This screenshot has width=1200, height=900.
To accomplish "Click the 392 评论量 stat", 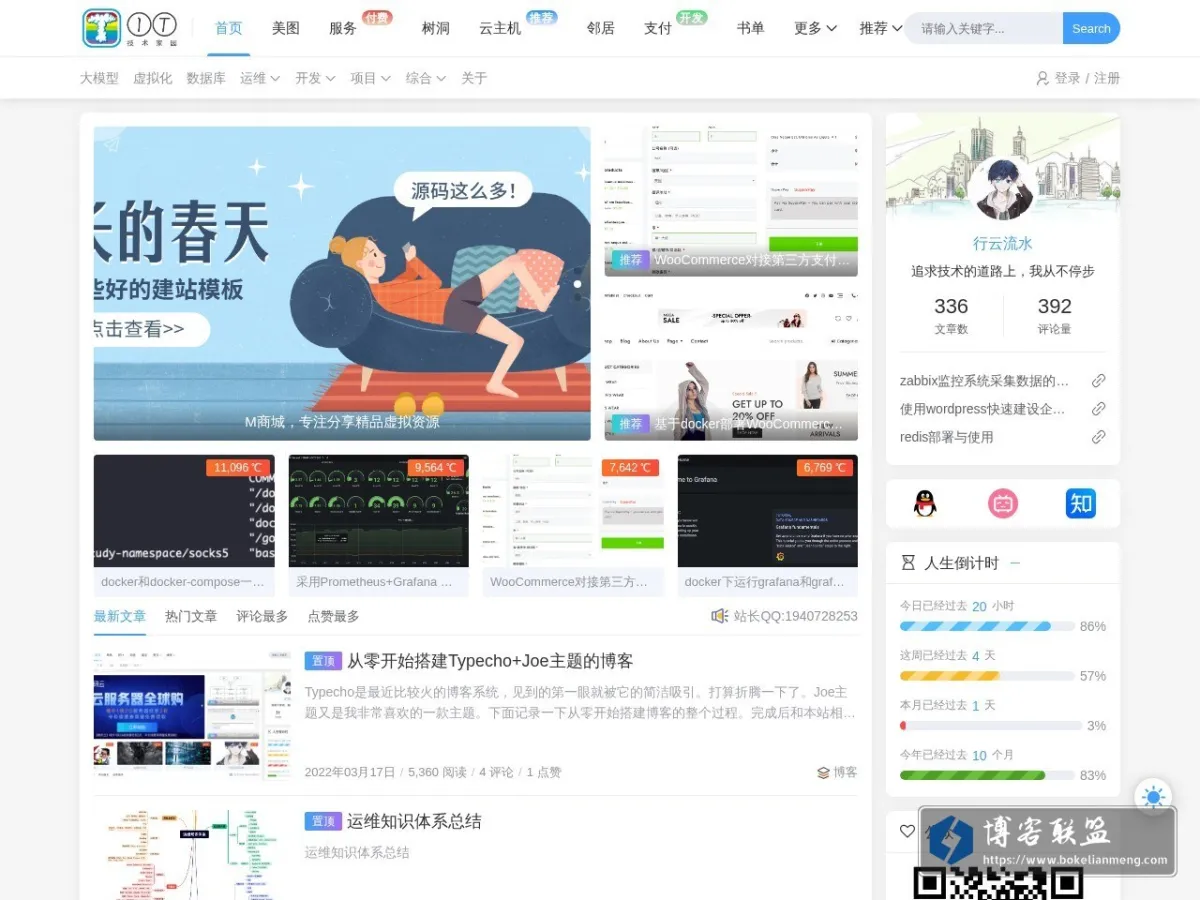I will (x=1054, y=315).
